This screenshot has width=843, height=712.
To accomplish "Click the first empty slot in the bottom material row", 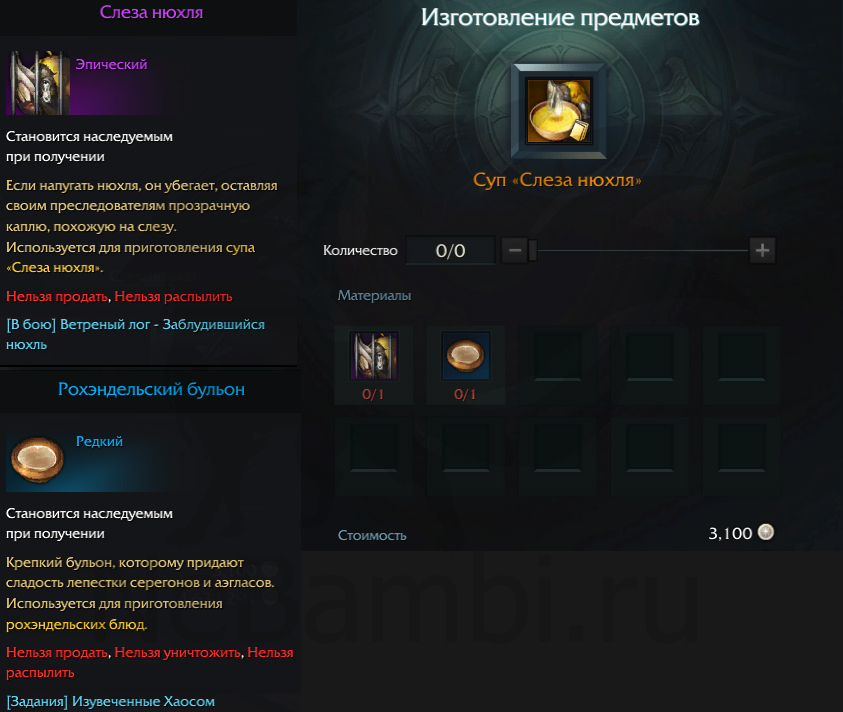I will point(374,447).
